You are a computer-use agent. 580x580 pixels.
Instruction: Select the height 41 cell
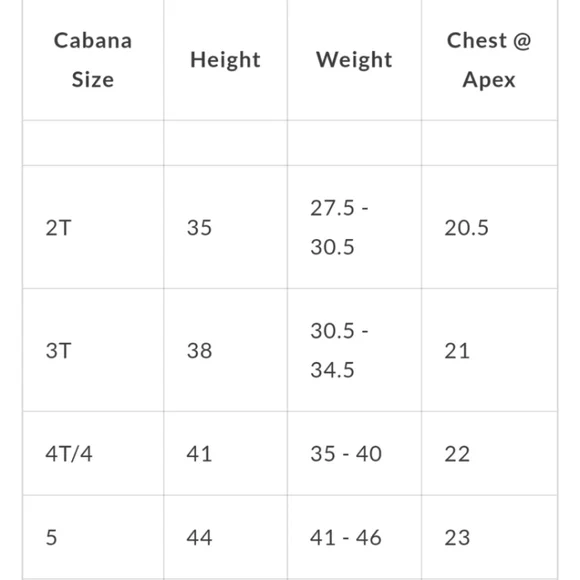[x=225, y=453]
